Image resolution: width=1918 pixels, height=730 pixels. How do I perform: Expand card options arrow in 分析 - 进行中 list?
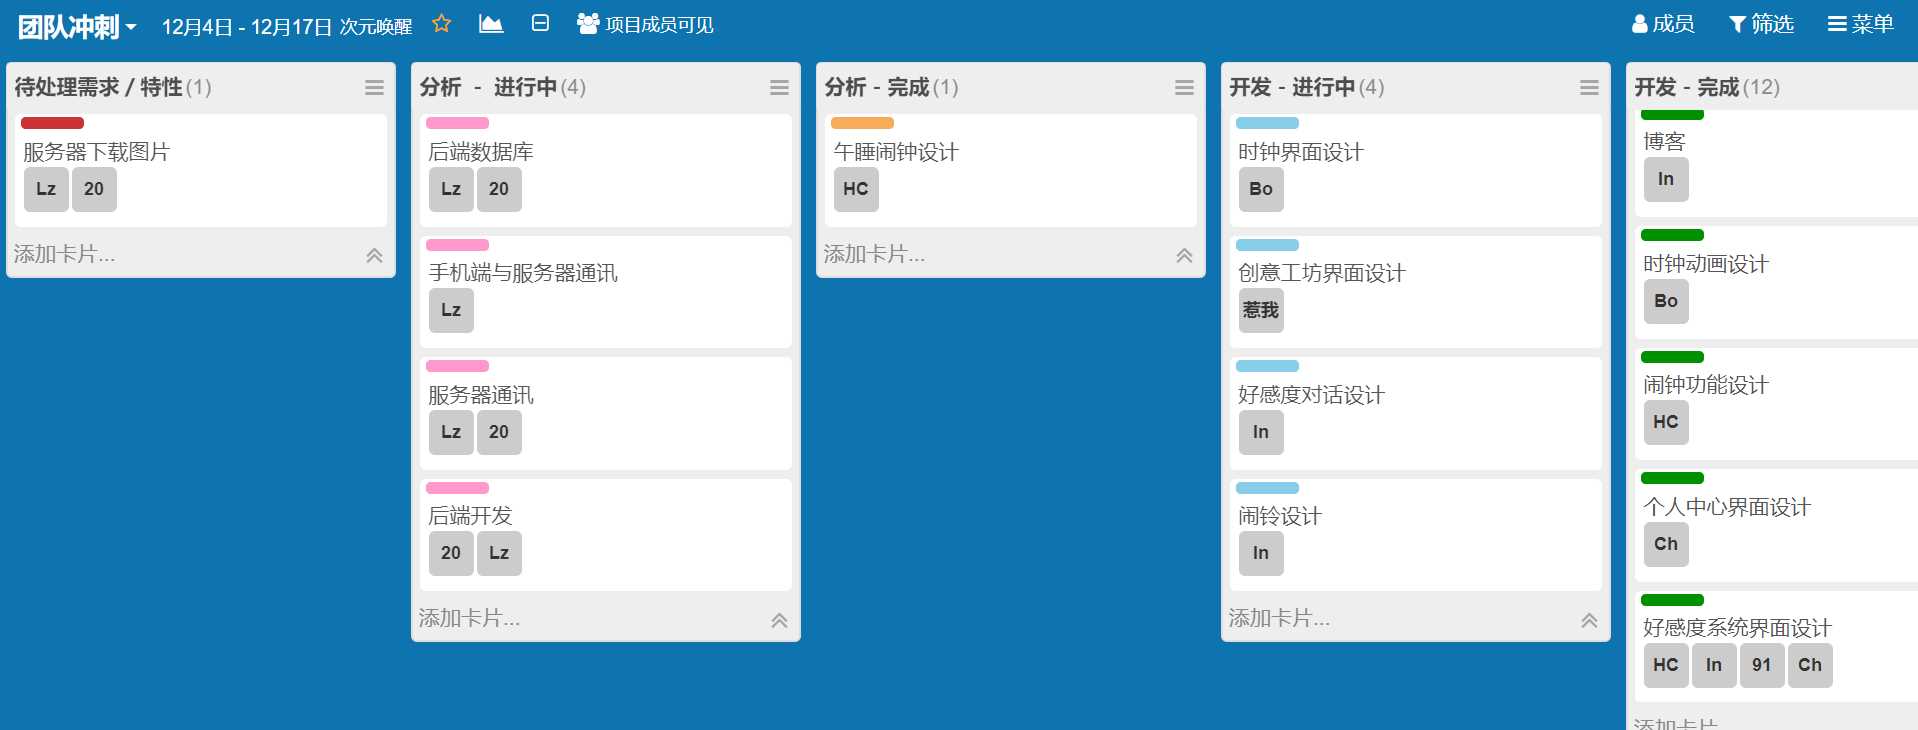[x=779, y=620]
